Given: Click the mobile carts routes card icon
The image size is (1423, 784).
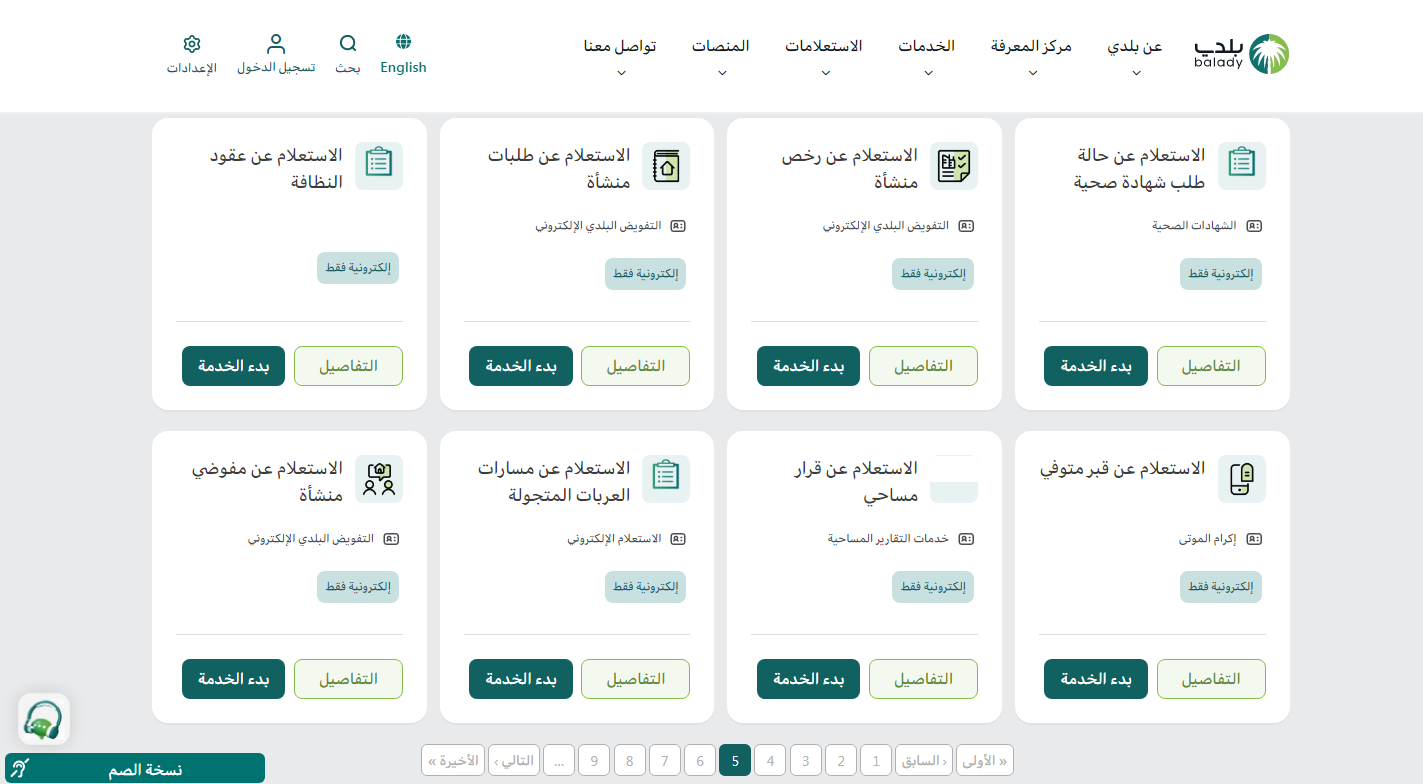Looking at the screenshot, I should 666,478.
